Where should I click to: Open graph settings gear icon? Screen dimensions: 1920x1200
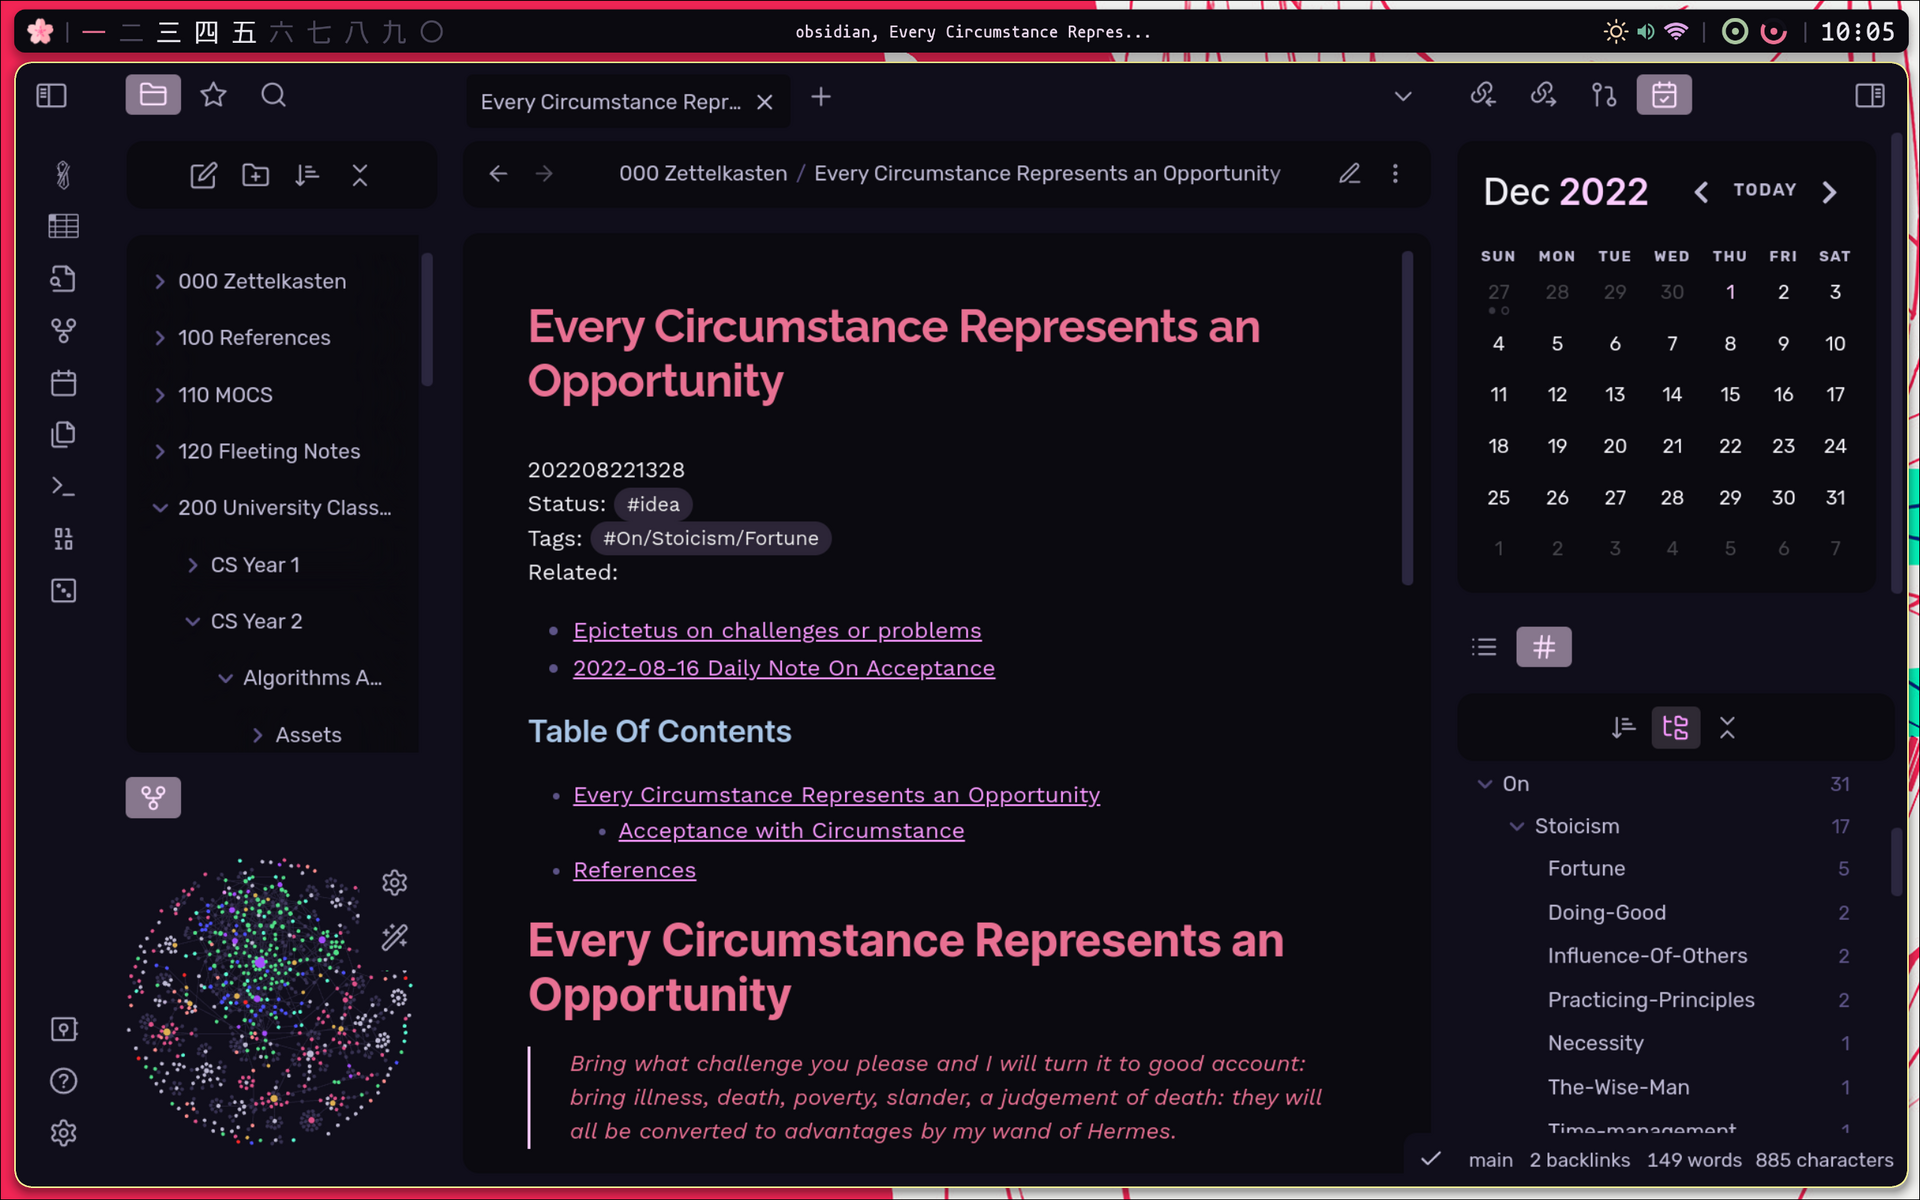[x=394, y=882]
